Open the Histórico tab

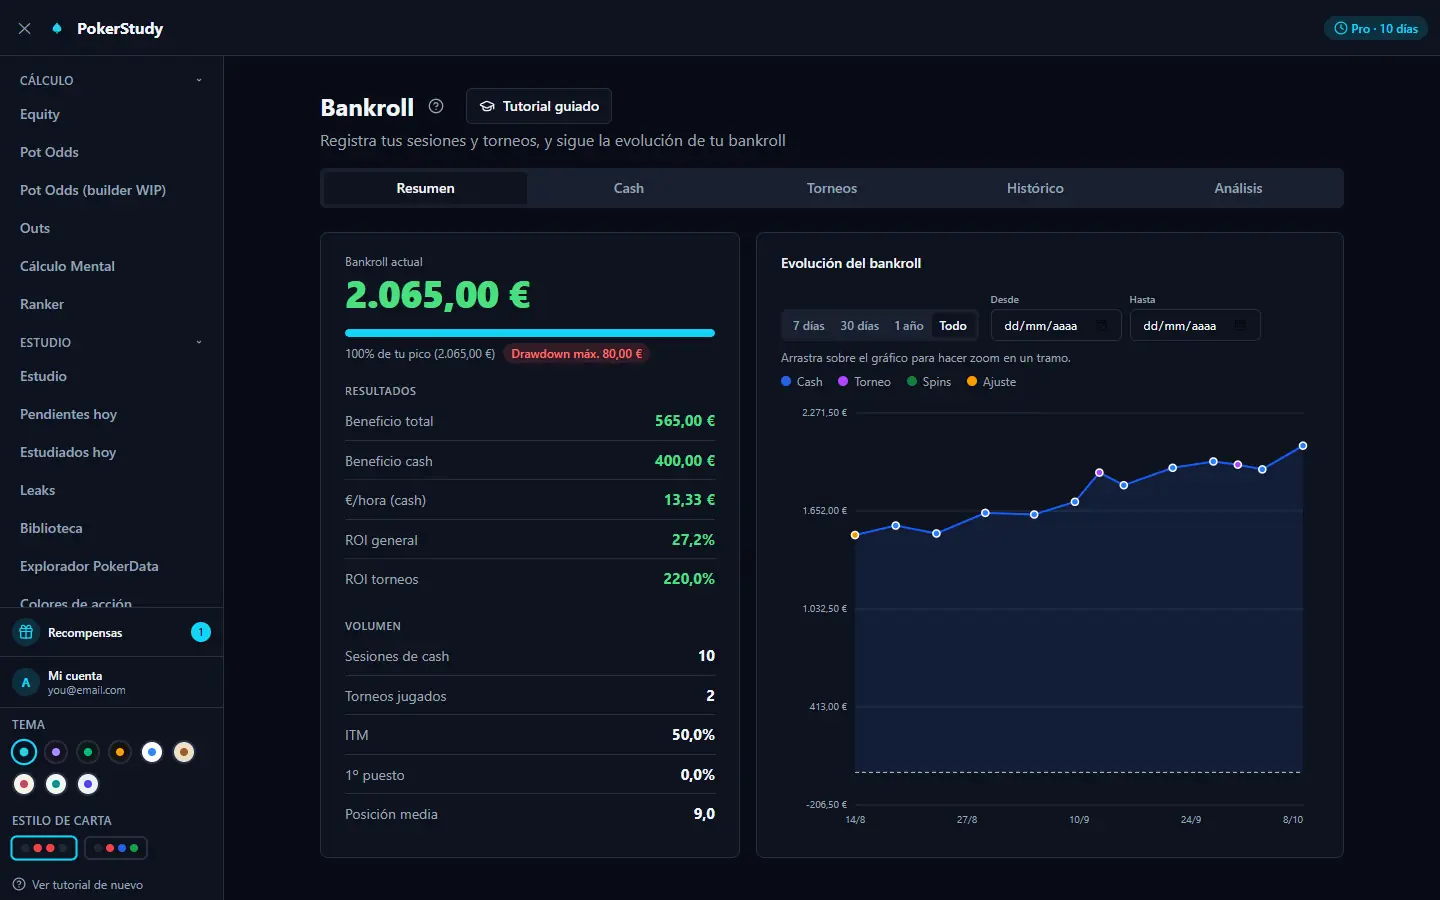[x=1035, y=188]
